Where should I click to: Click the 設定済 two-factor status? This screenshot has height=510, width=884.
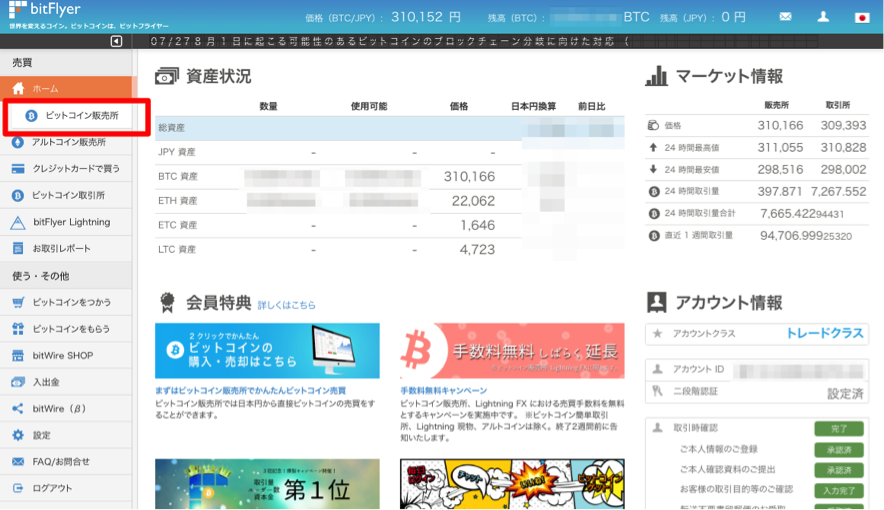click(845, 393)
